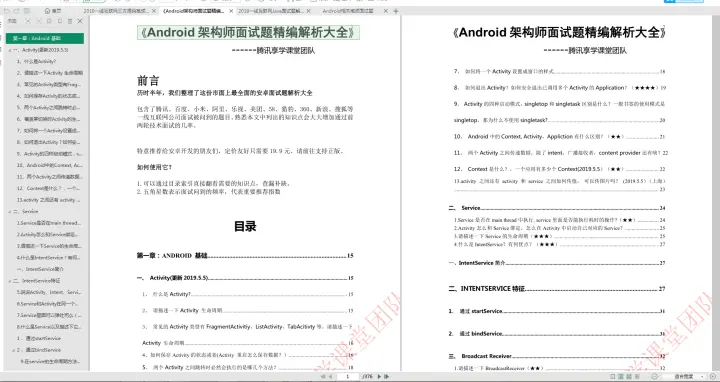Open bookmark 8、如何退出Activity
720x382 pixels.
coord(48,142)
